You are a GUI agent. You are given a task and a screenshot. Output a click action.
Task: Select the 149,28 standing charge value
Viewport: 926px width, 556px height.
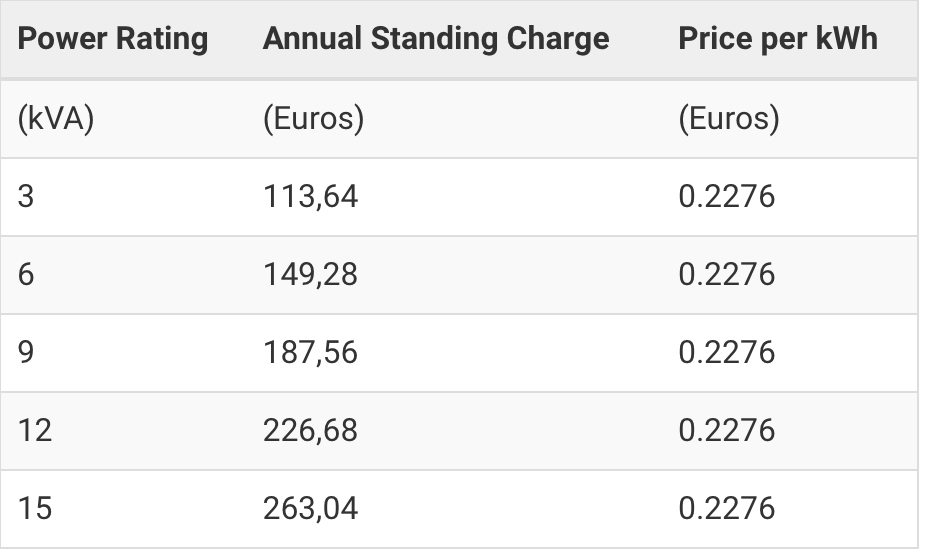tap(310, 274)
